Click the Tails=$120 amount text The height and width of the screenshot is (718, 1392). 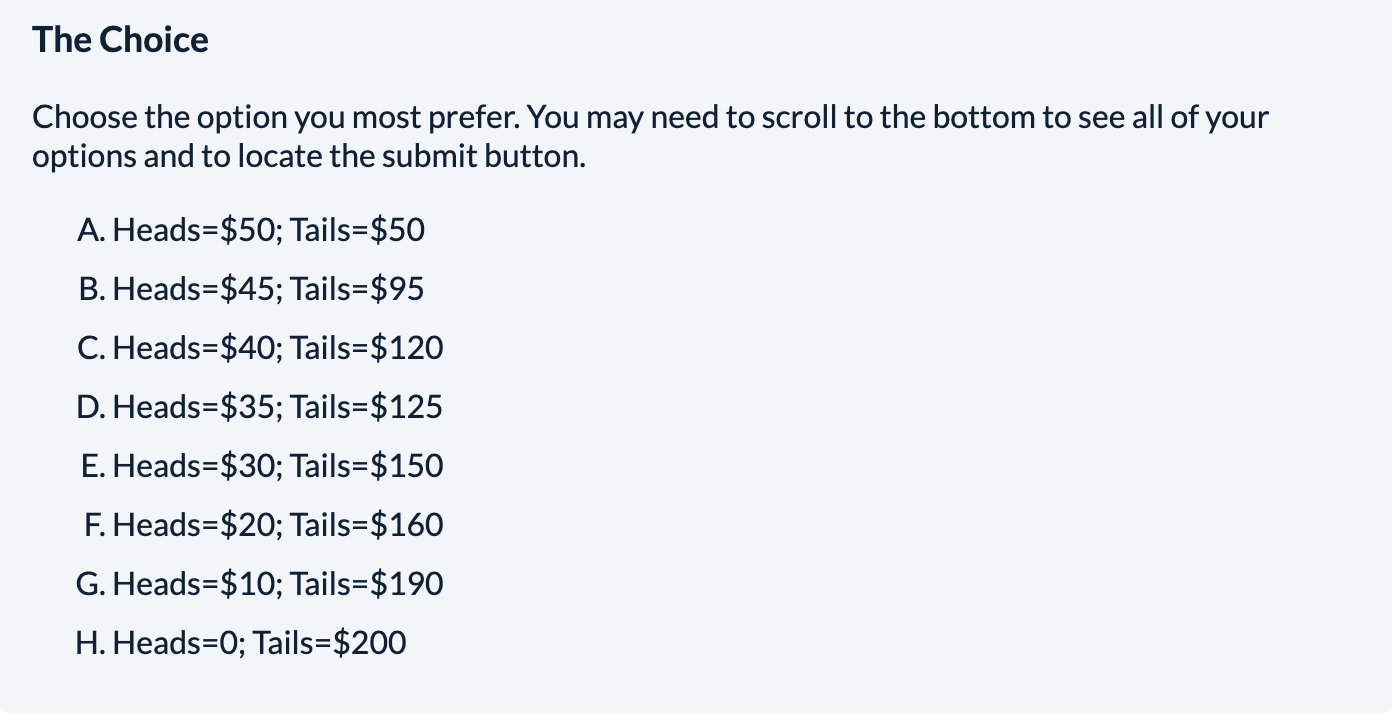[367, 349]
